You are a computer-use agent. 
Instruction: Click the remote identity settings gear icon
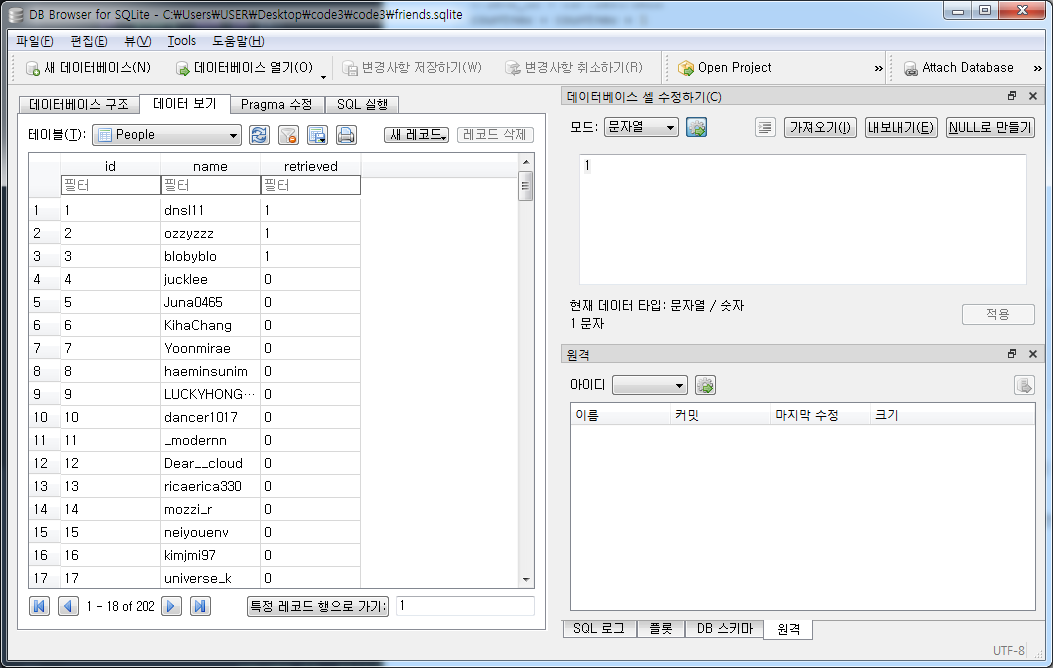[705, 385]
